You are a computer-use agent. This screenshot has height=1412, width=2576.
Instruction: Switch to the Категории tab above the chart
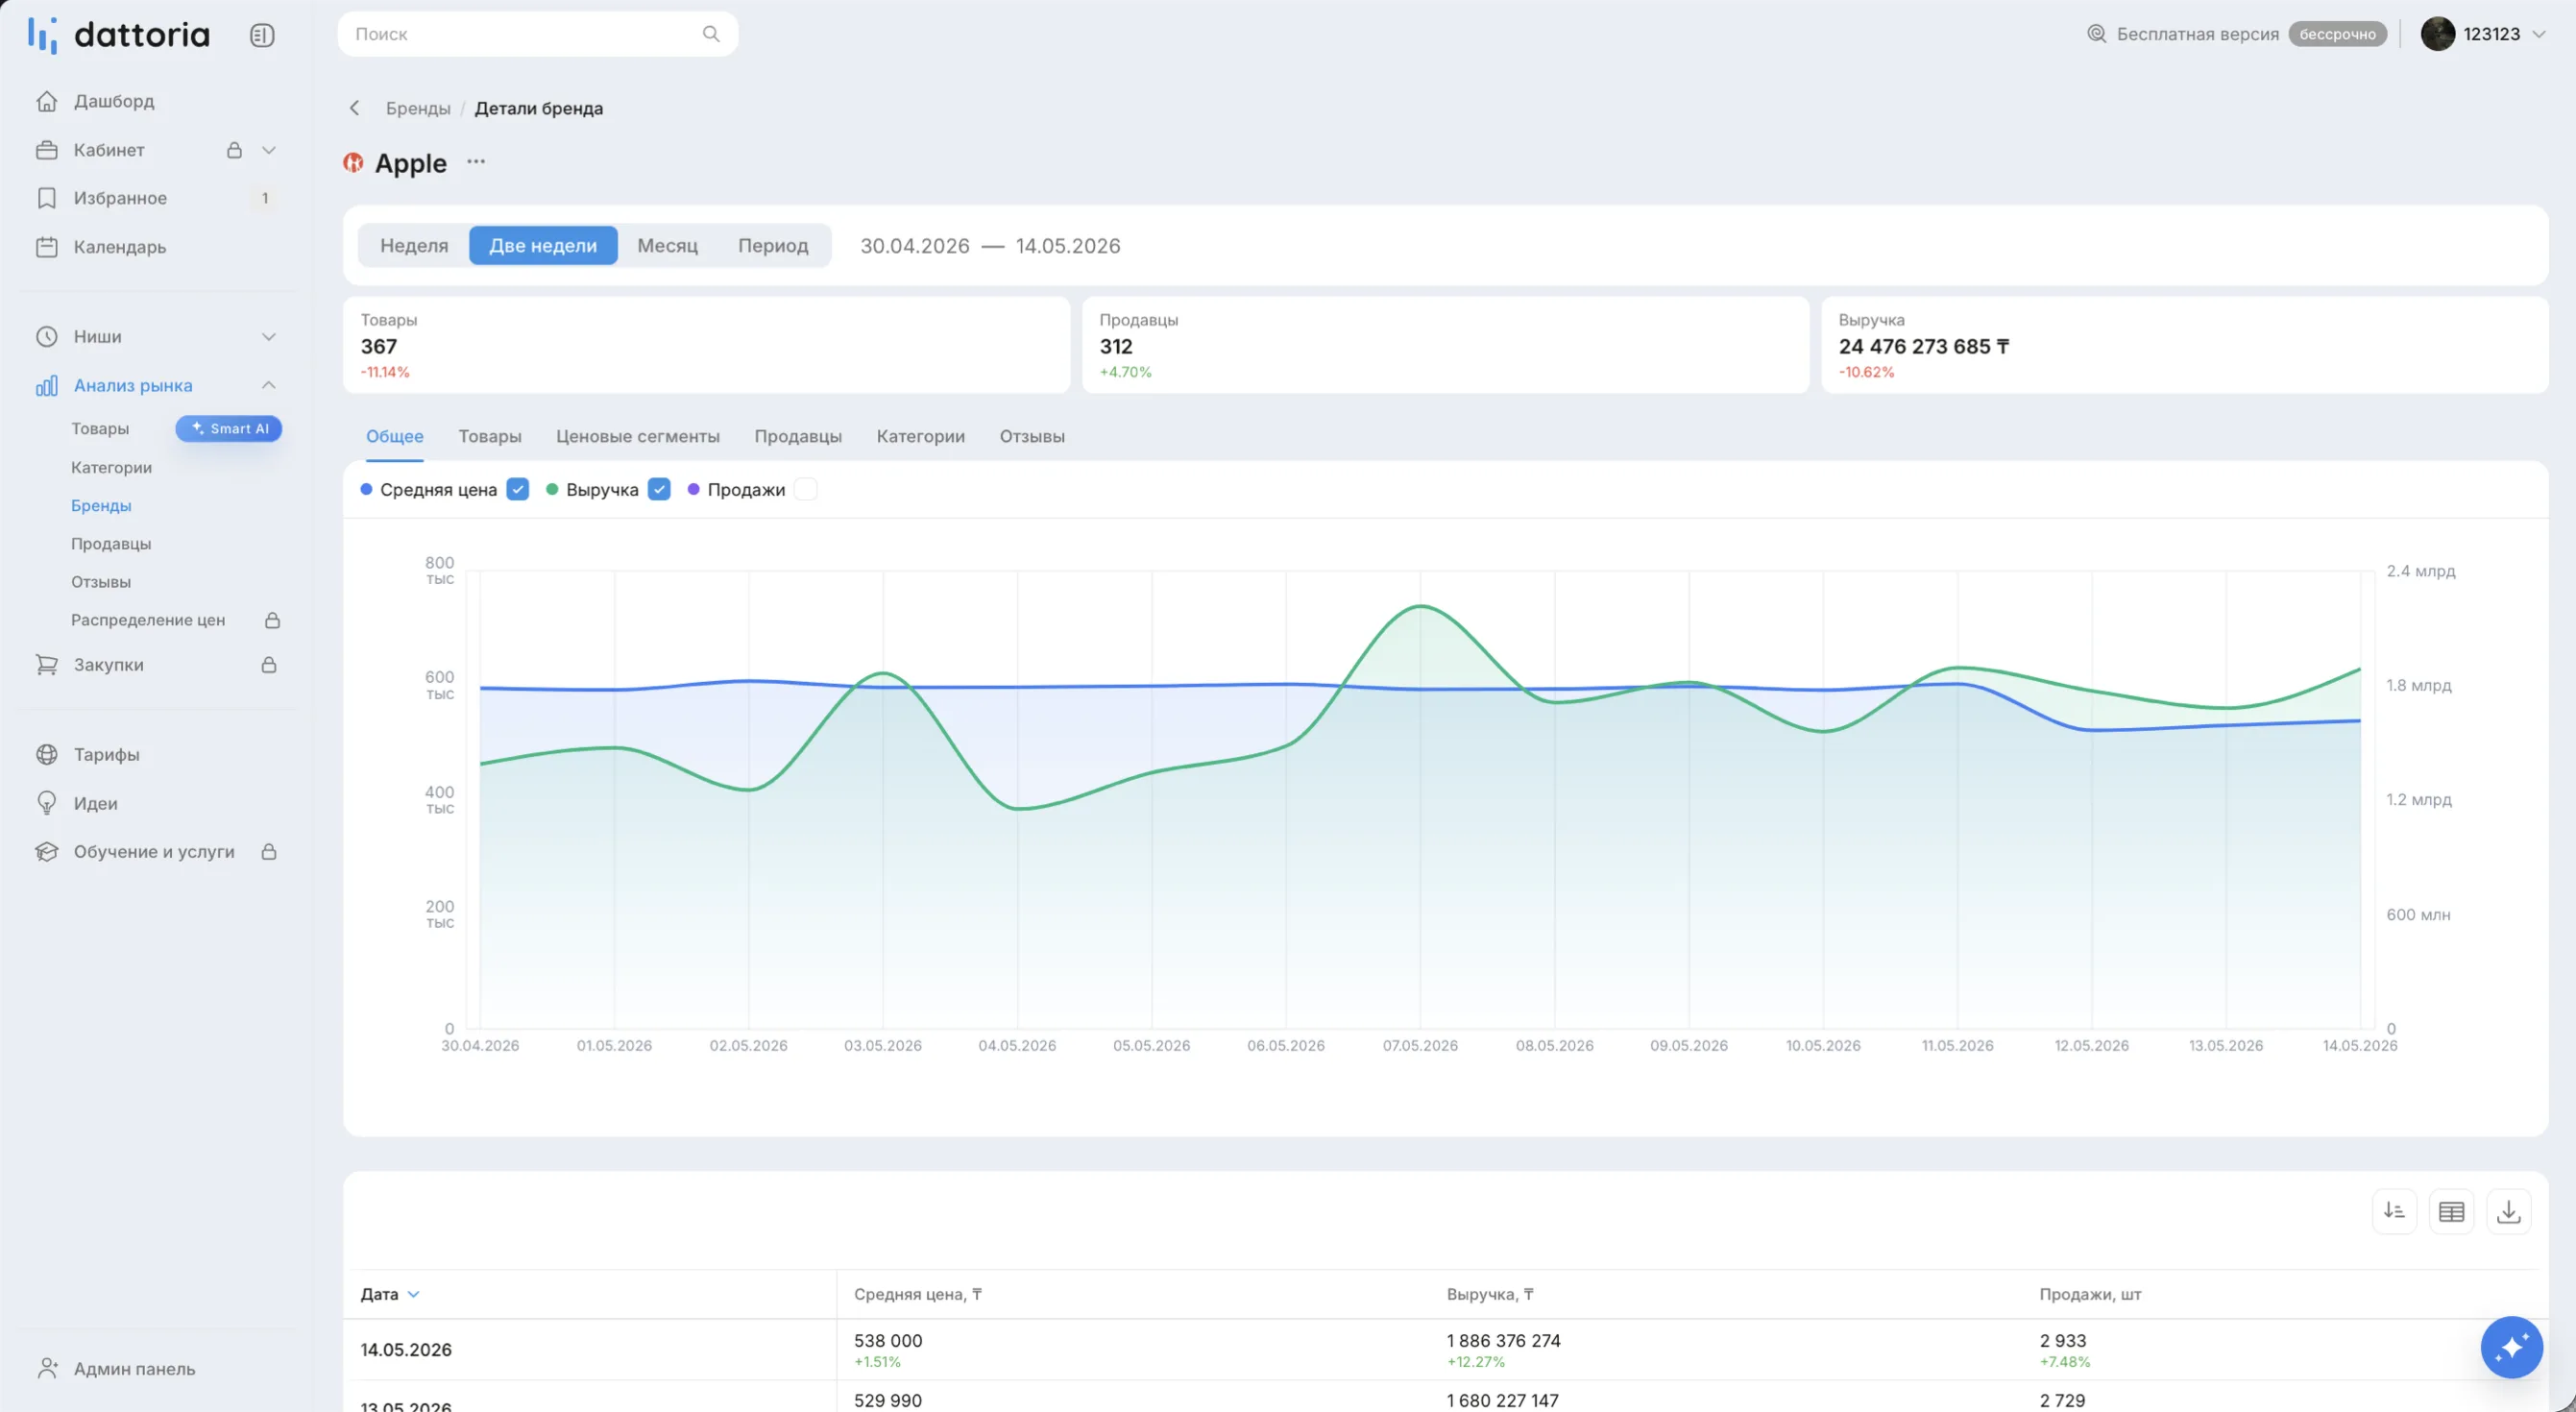click(921, 436)
